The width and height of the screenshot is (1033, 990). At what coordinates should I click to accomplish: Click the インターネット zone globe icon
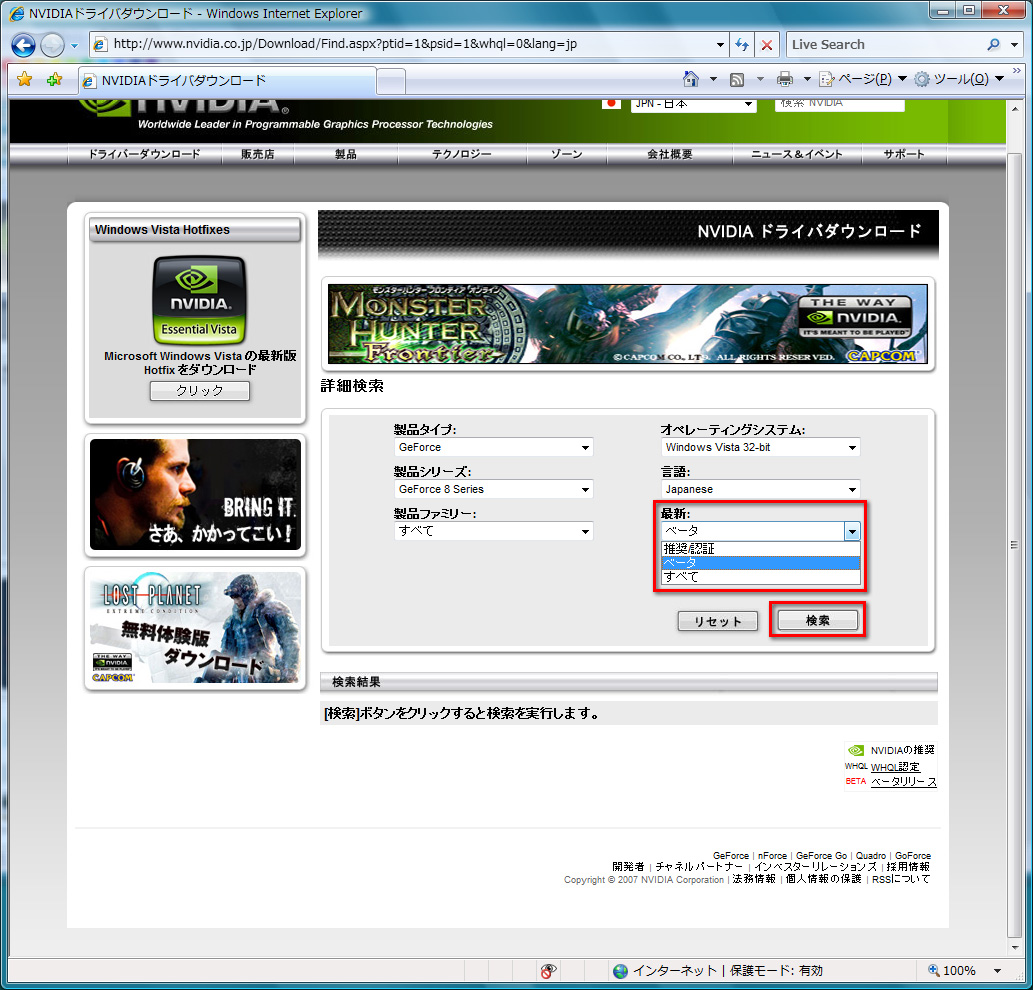(x=620, y=971)
